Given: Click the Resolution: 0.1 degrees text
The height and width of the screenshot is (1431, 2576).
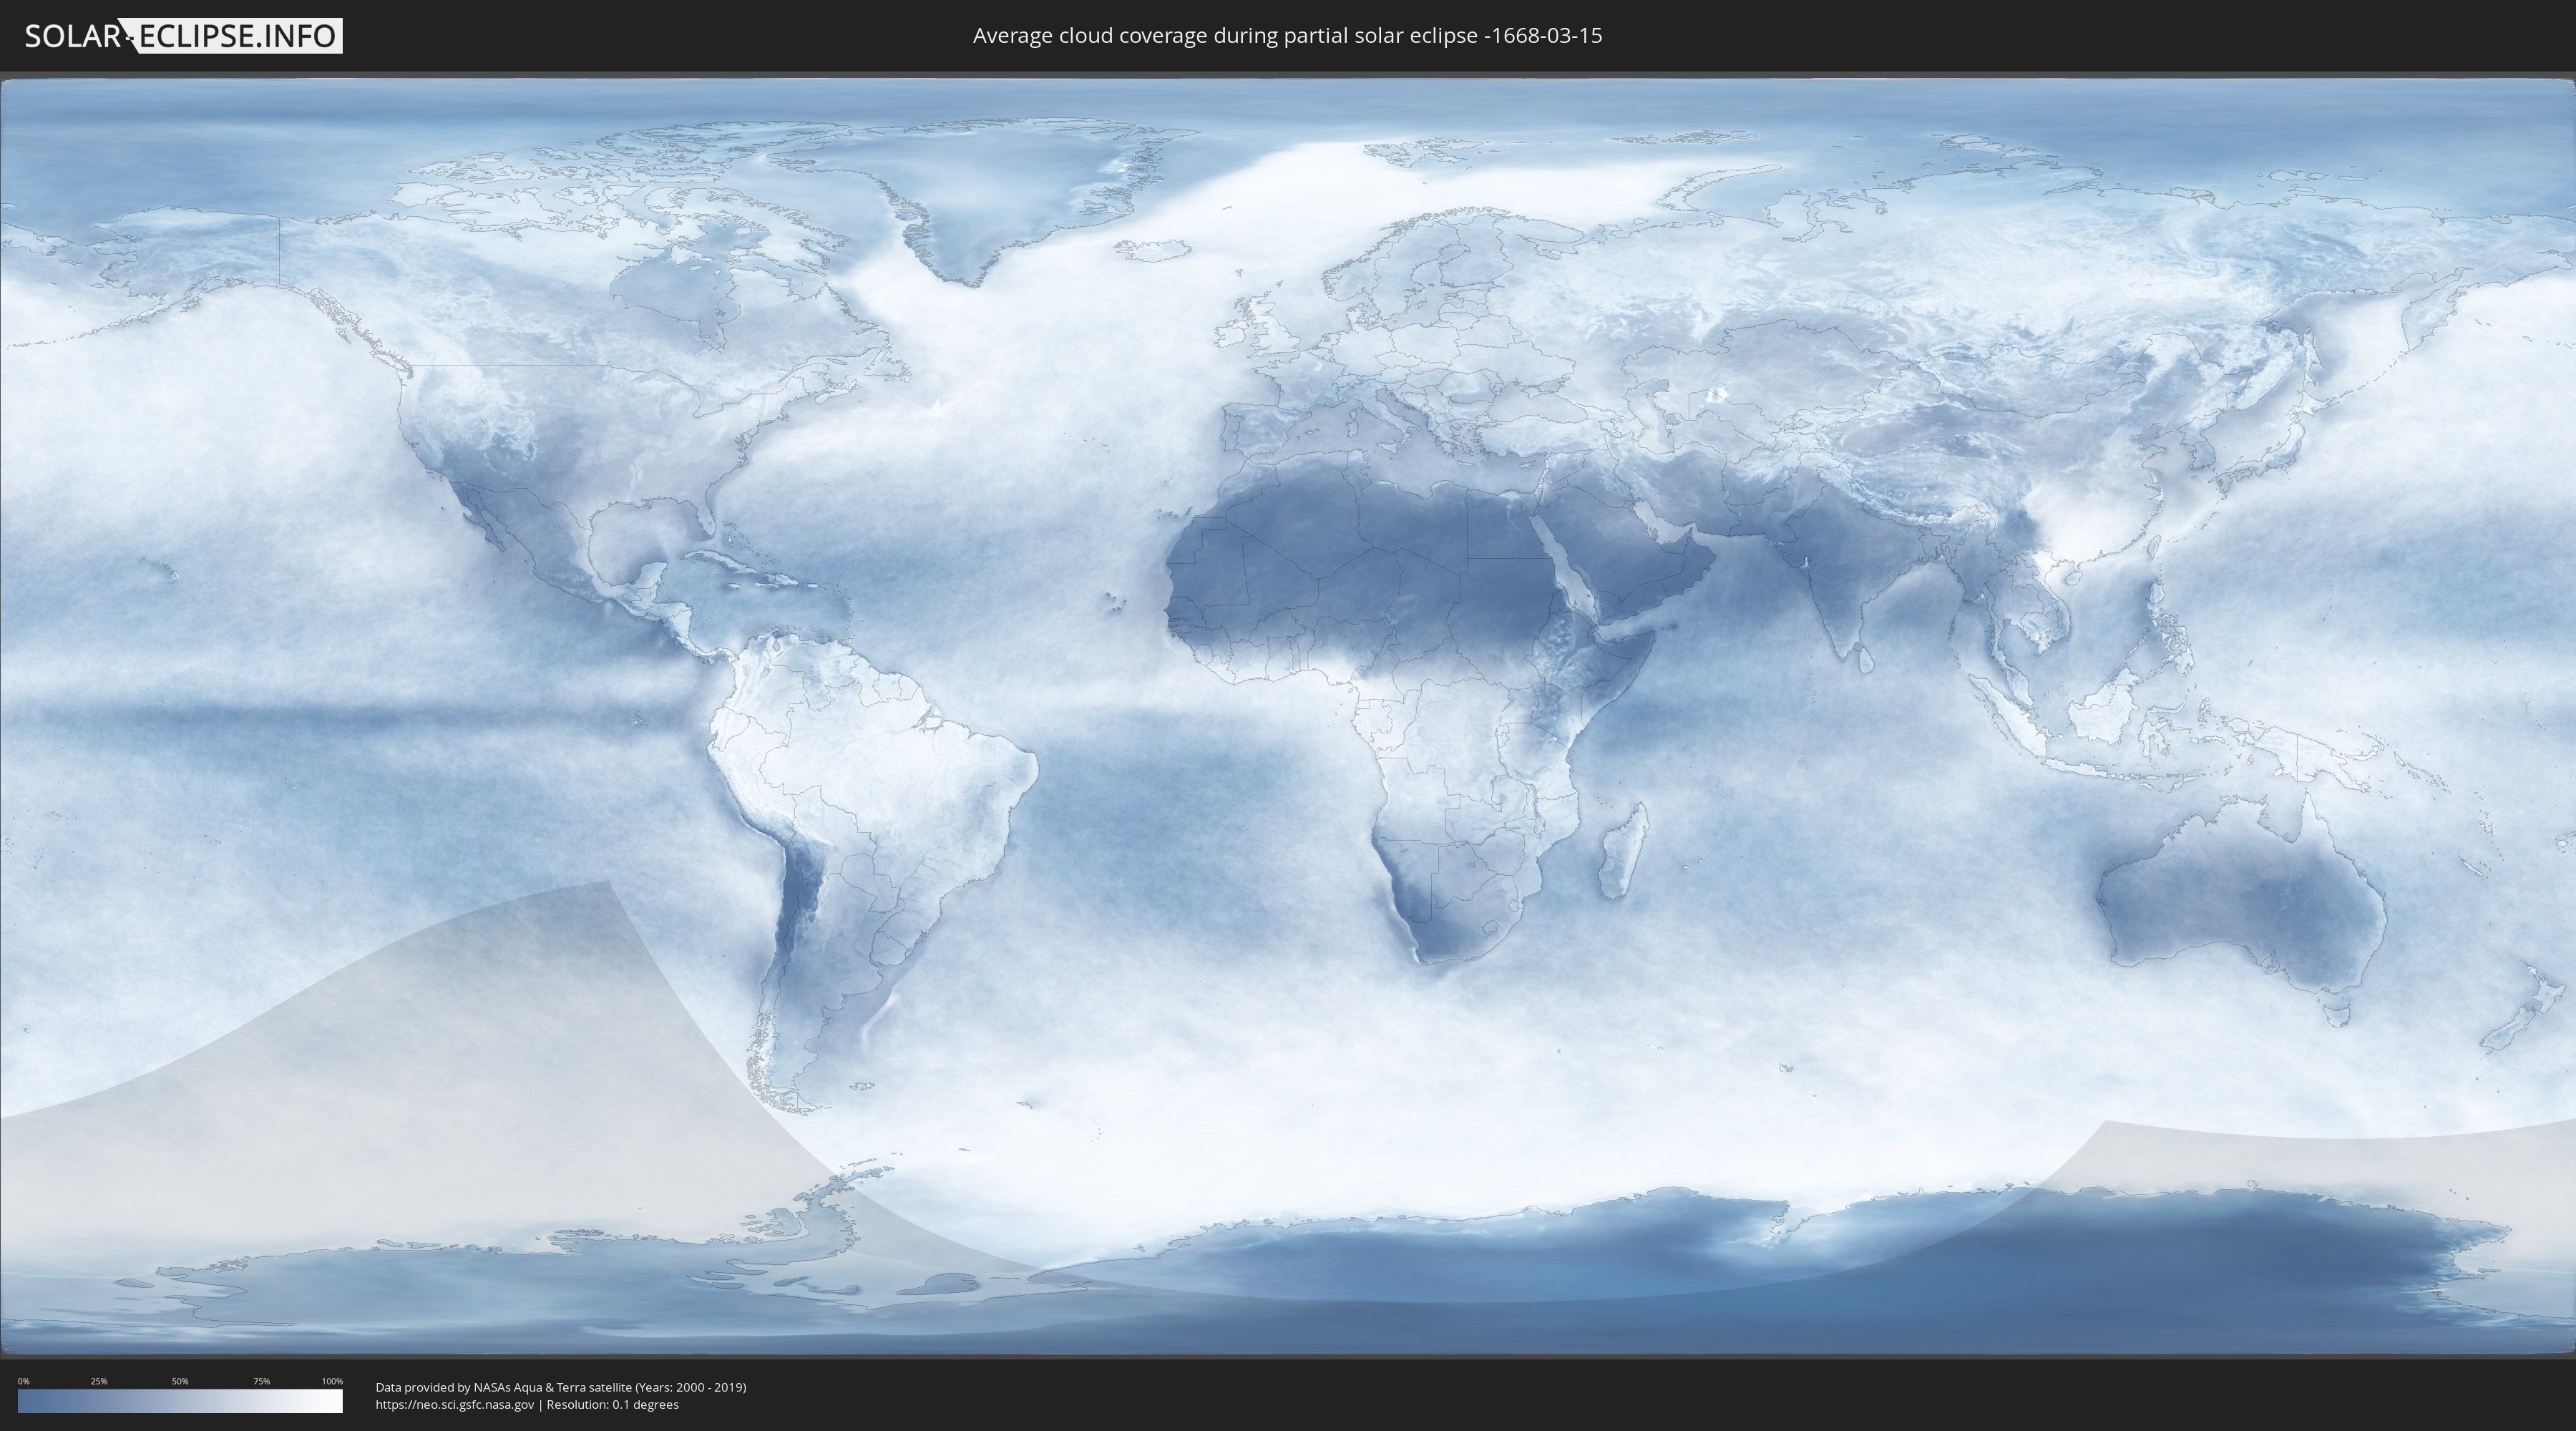Looking at the screenshot, I should tap(612, 1405).
